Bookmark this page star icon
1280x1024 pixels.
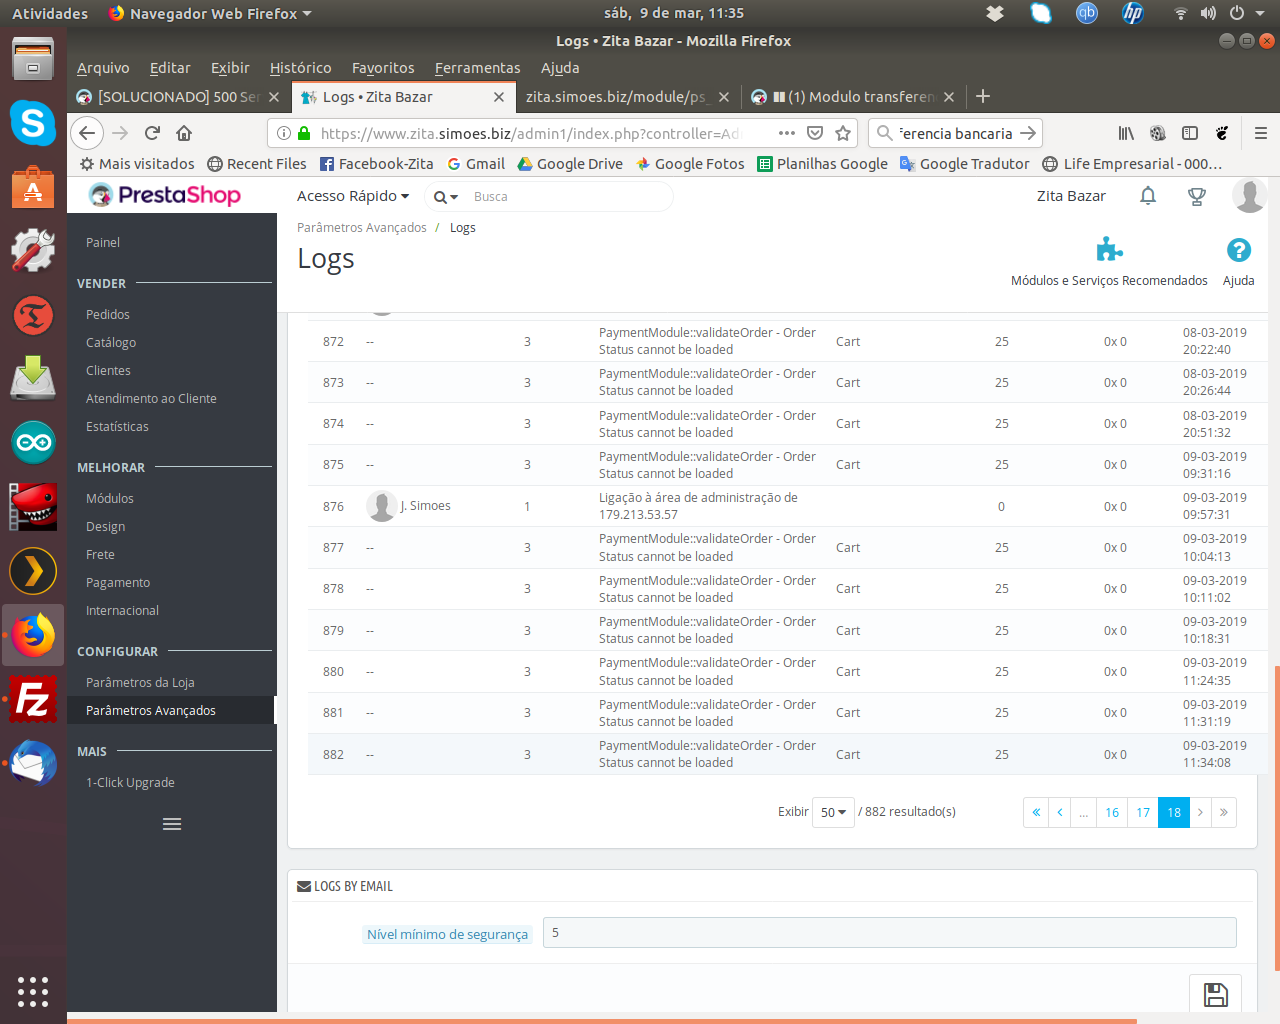click(x=843, y=133)
